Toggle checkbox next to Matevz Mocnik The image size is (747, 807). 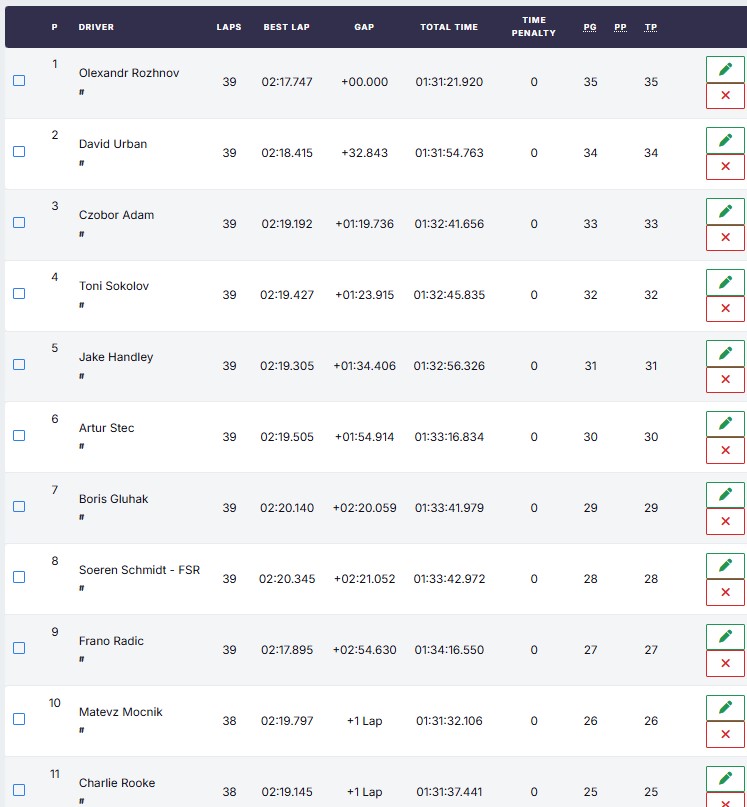pyautogui.click(x=19, y=720)
